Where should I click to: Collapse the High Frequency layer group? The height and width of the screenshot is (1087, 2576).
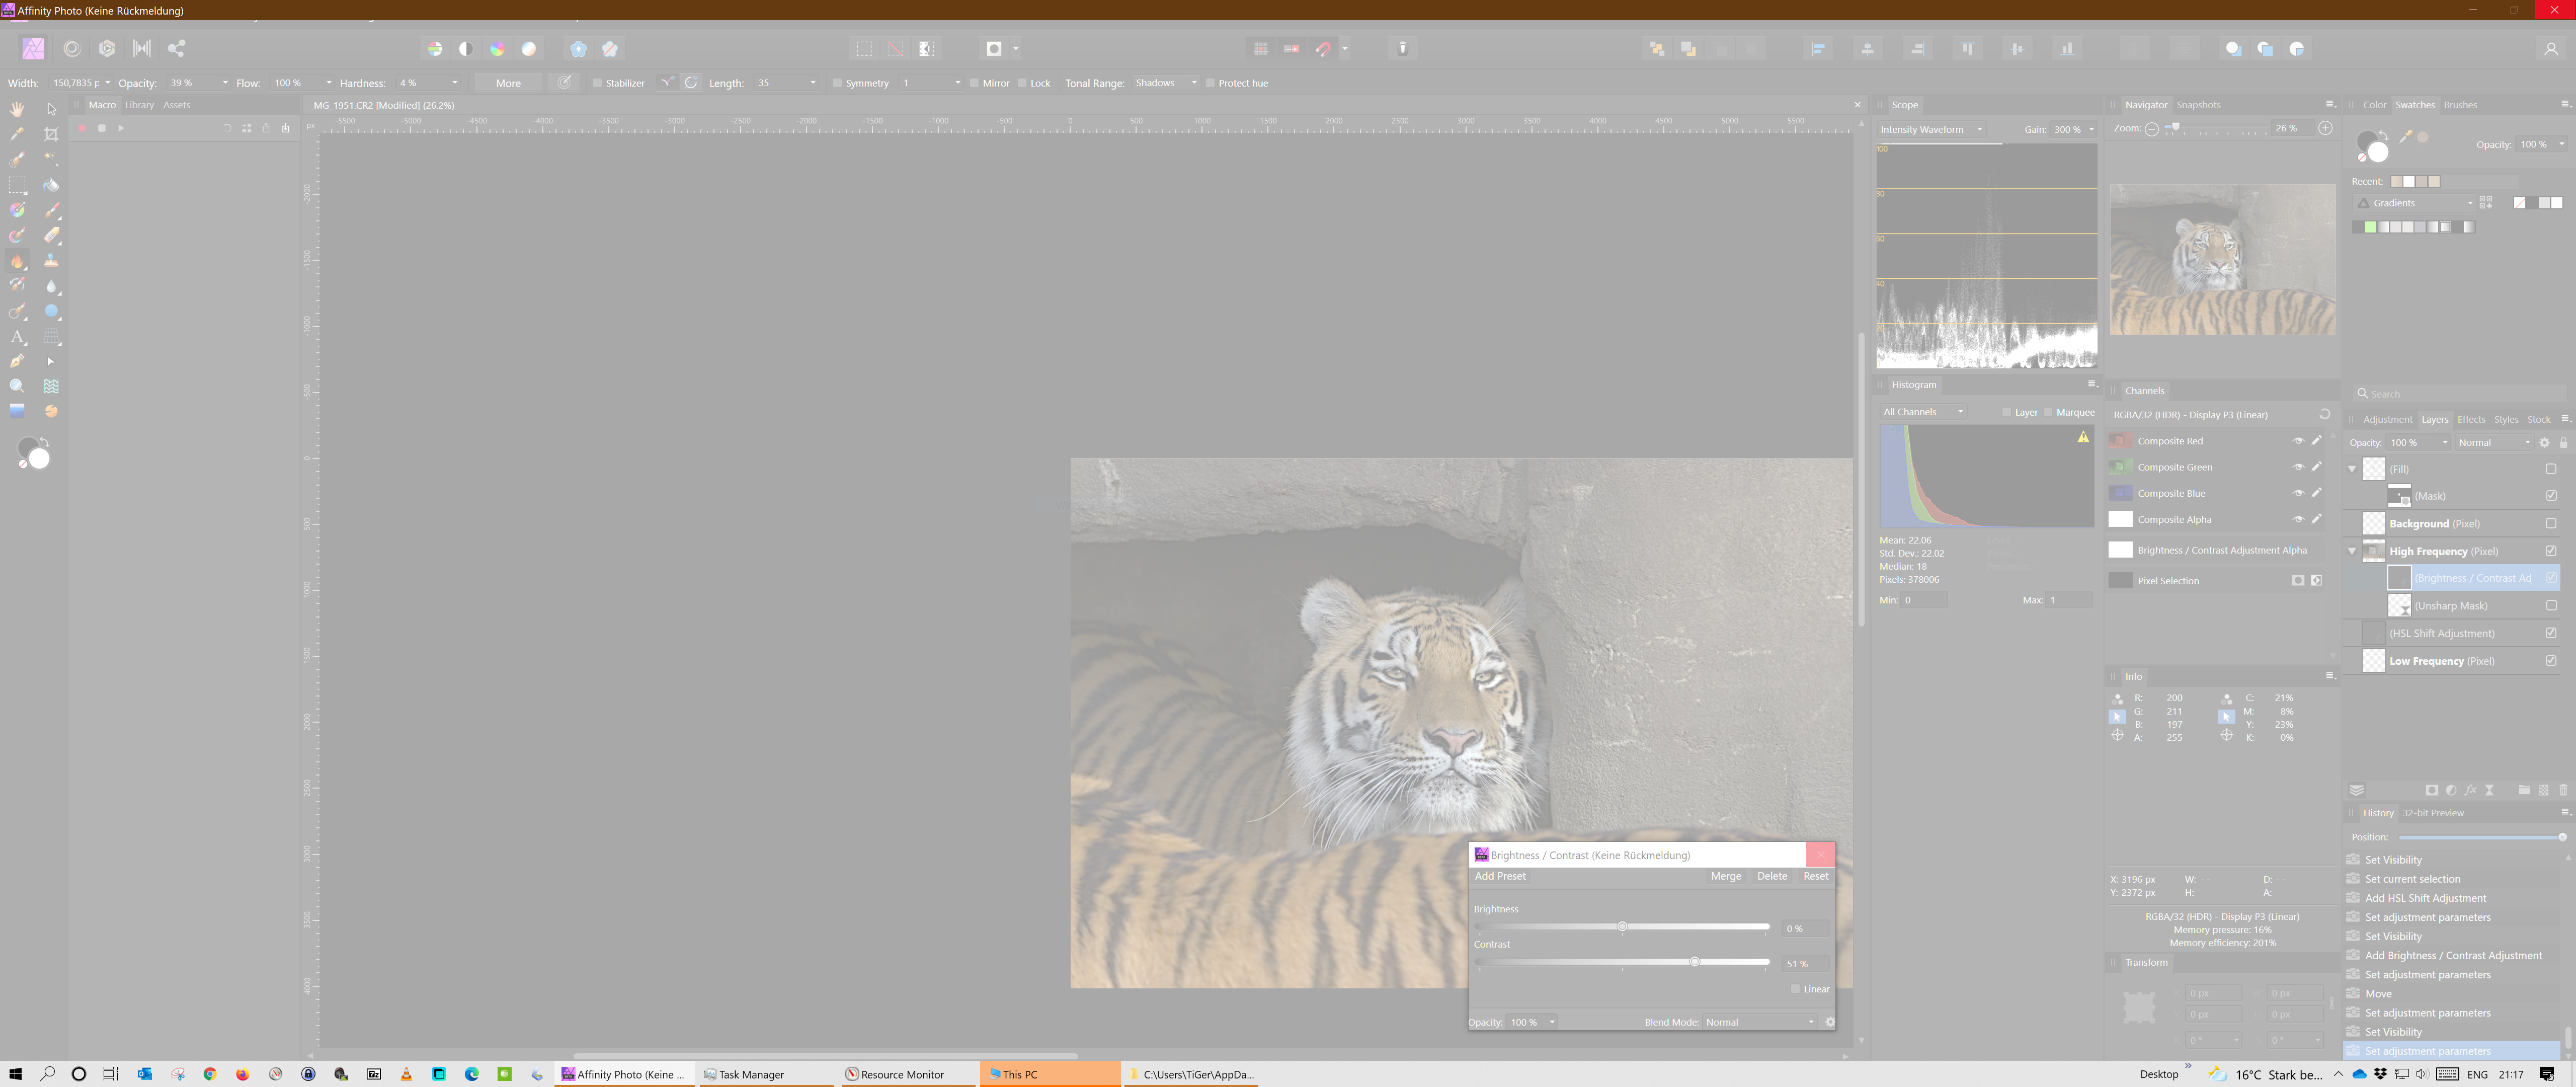click(2352, 551)
